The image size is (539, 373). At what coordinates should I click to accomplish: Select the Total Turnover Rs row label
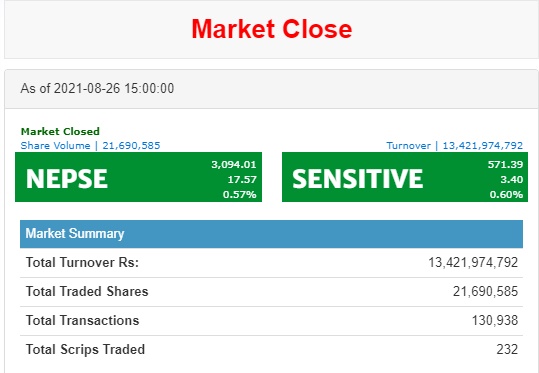(82, 263)
